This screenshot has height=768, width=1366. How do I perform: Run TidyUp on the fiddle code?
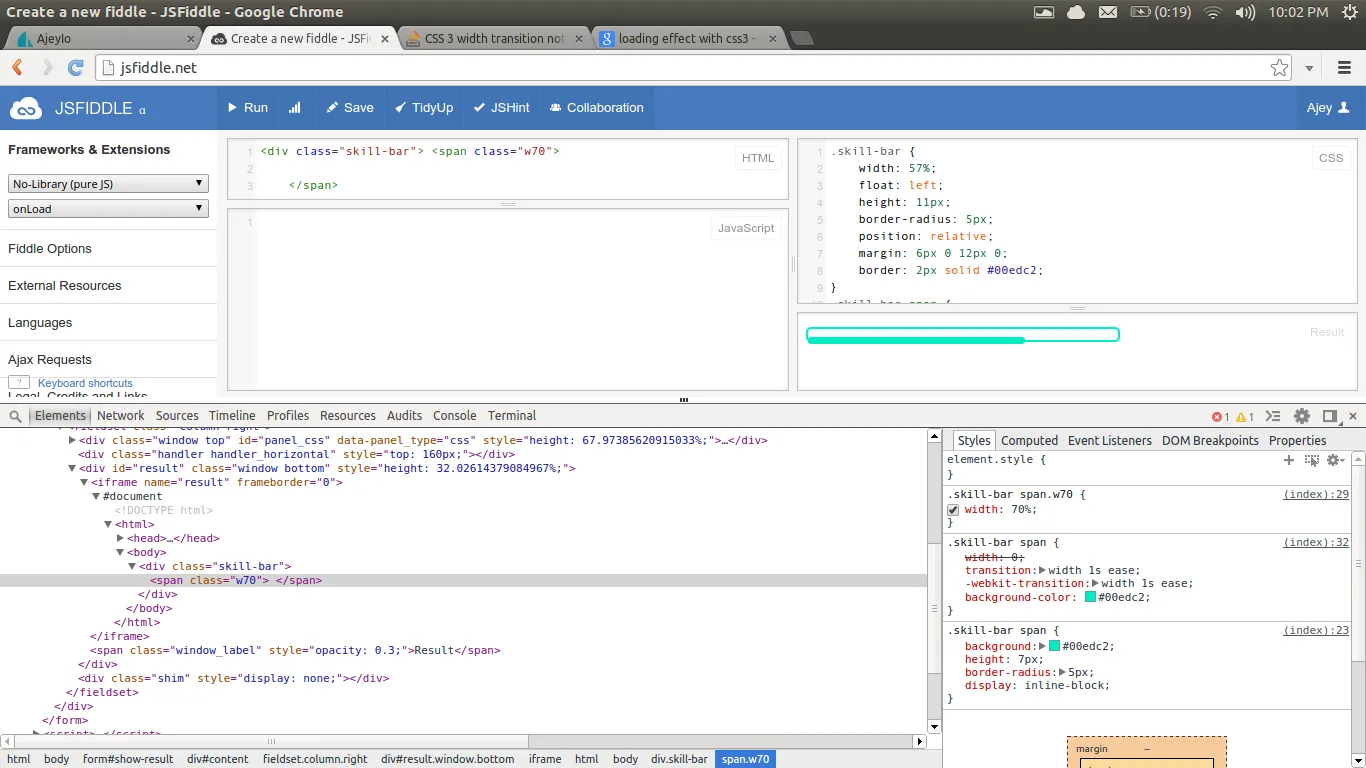(424, 108)
